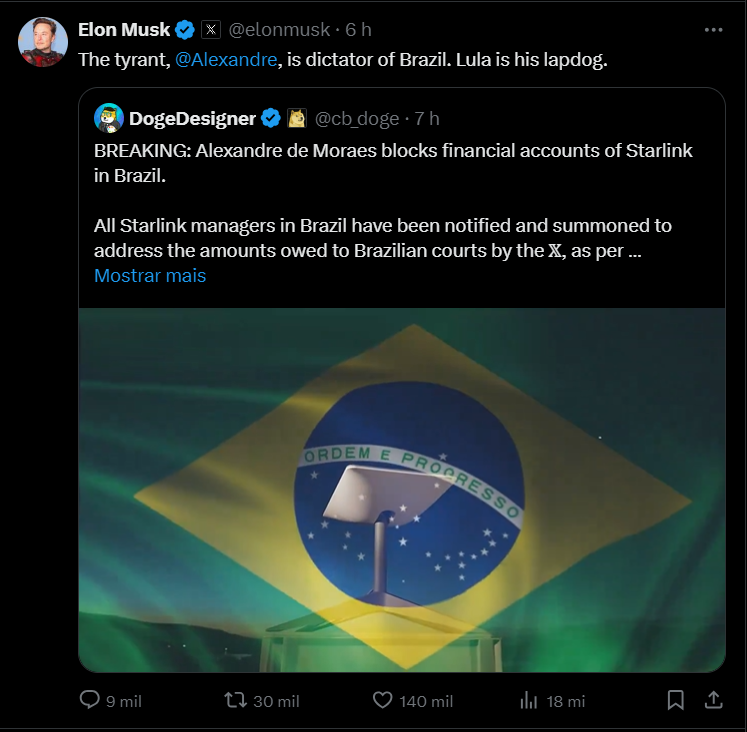Click the reply comment icon
747x732 pixels.
(x=90, y=700)
